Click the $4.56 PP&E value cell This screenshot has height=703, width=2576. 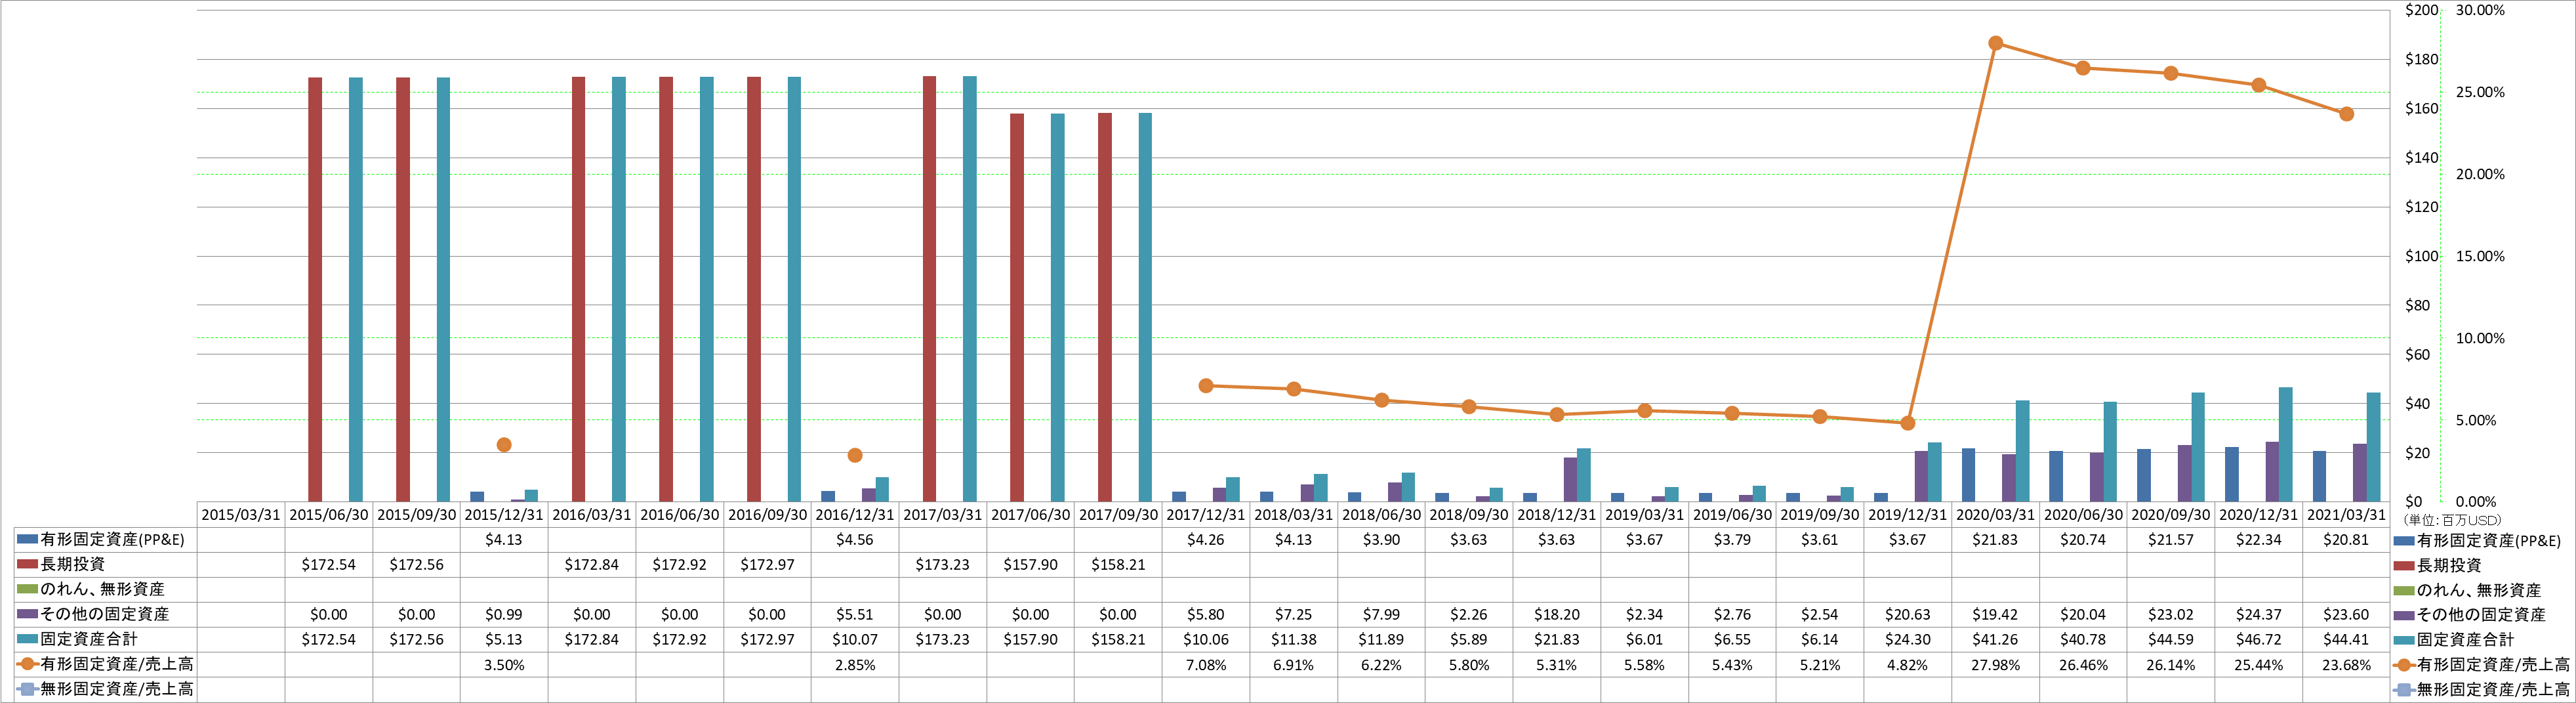pyautogui.click(x=855, y=539)
